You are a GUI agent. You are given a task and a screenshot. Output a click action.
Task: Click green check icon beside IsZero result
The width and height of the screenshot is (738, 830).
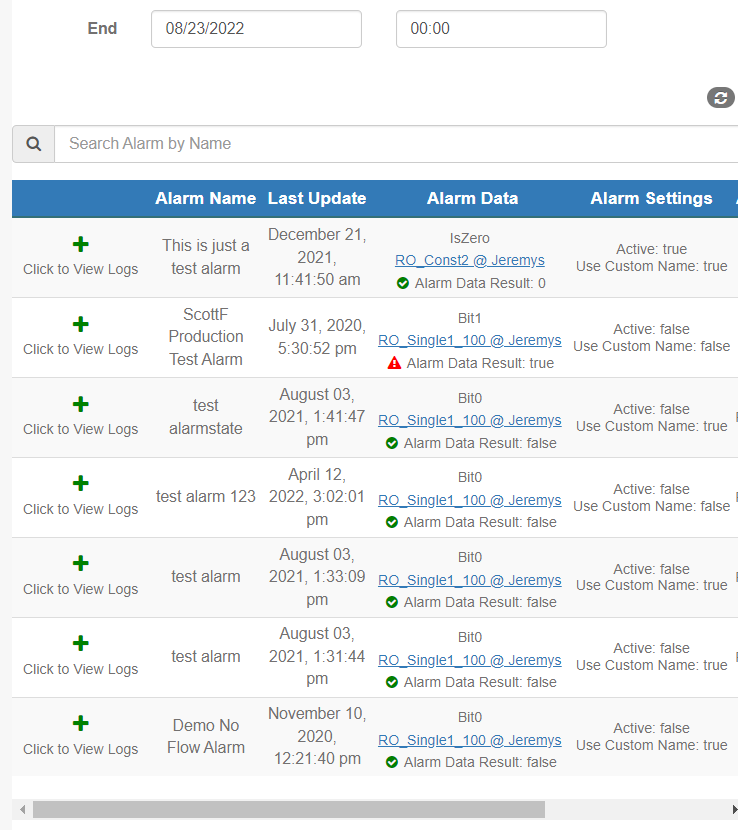click(x=403, y=283)
